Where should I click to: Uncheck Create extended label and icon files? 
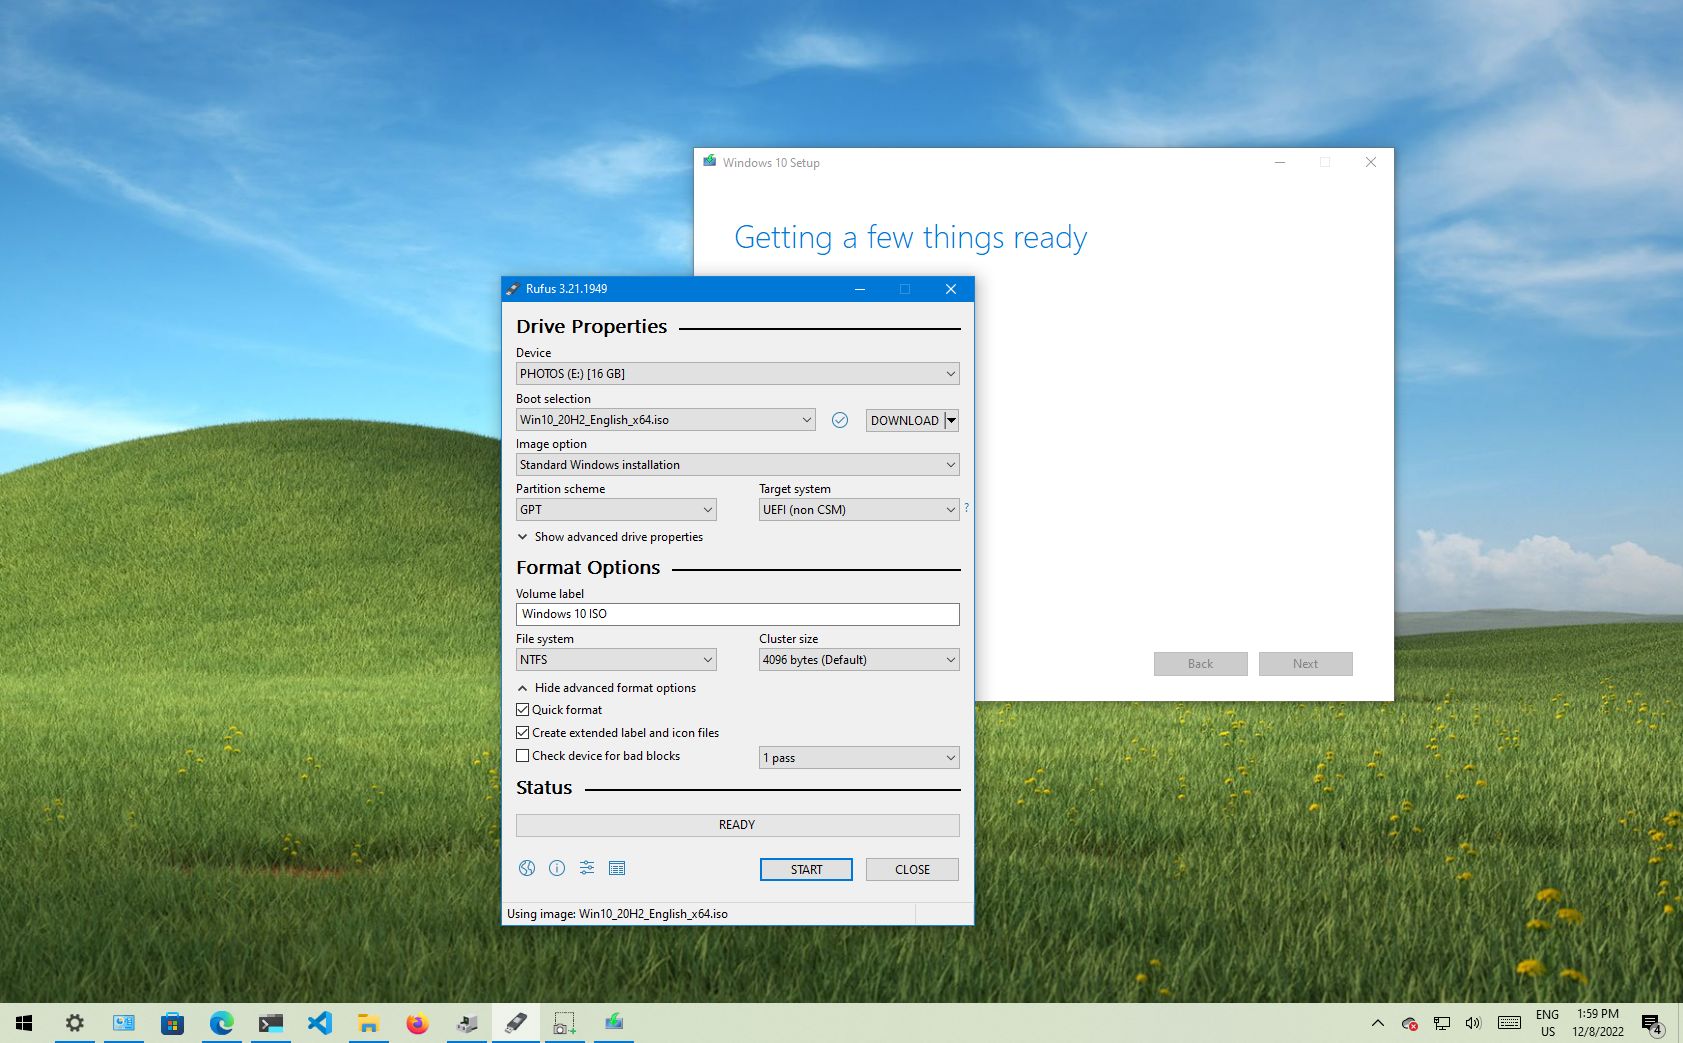pyautogui.click(x=522, y=732)
